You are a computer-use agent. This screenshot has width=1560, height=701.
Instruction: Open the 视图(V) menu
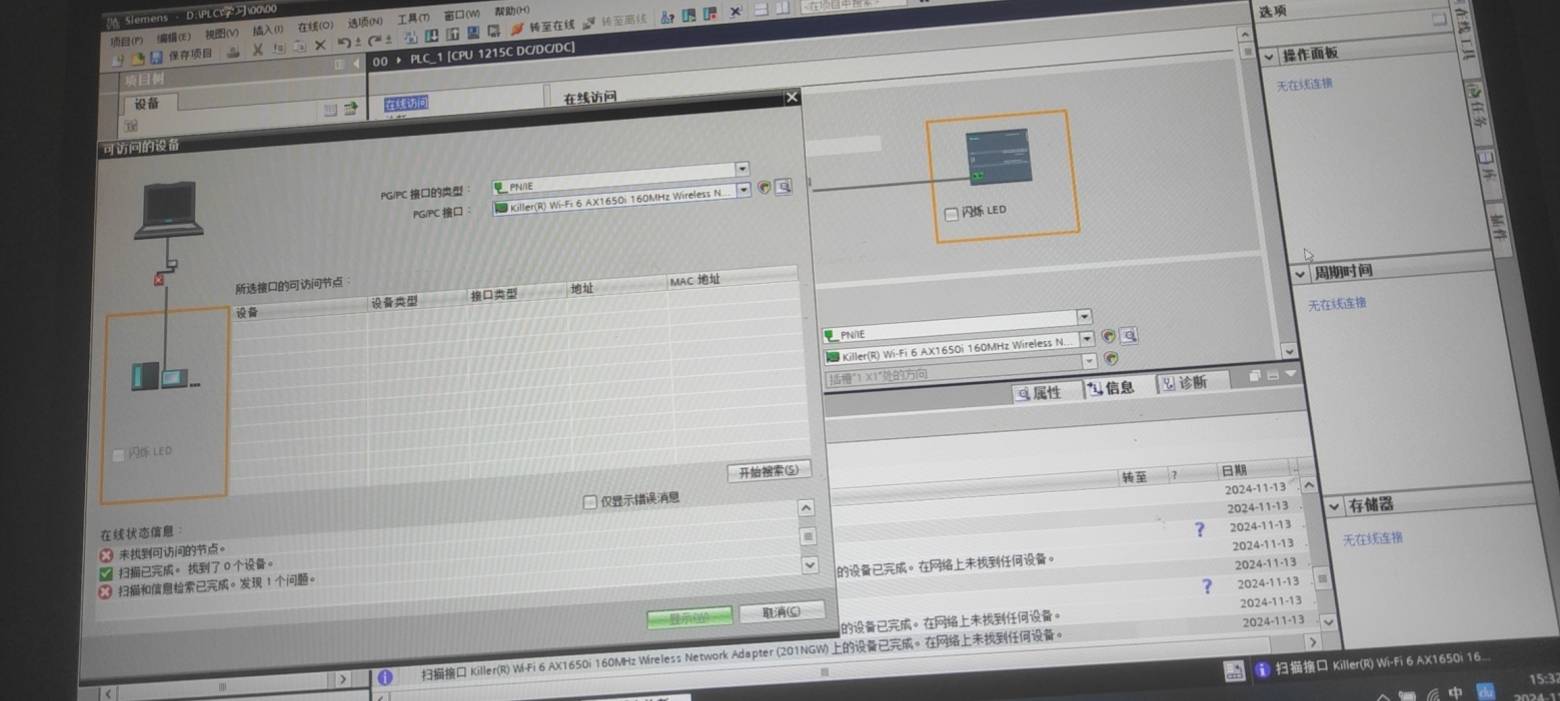(221, 33)
